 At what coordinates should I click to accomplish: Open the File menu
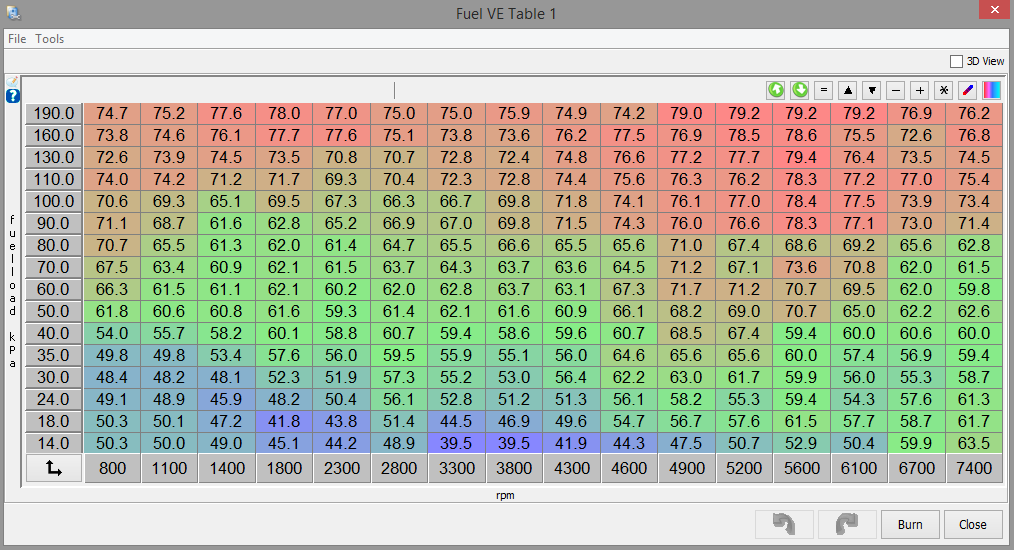pyautogui.click(x=17, y=39)
